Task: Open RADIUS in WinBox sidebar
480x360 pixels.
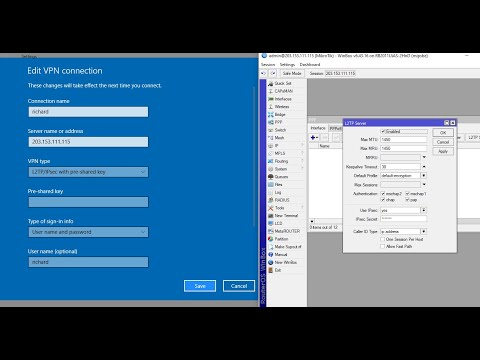Action: pos(282,200)
